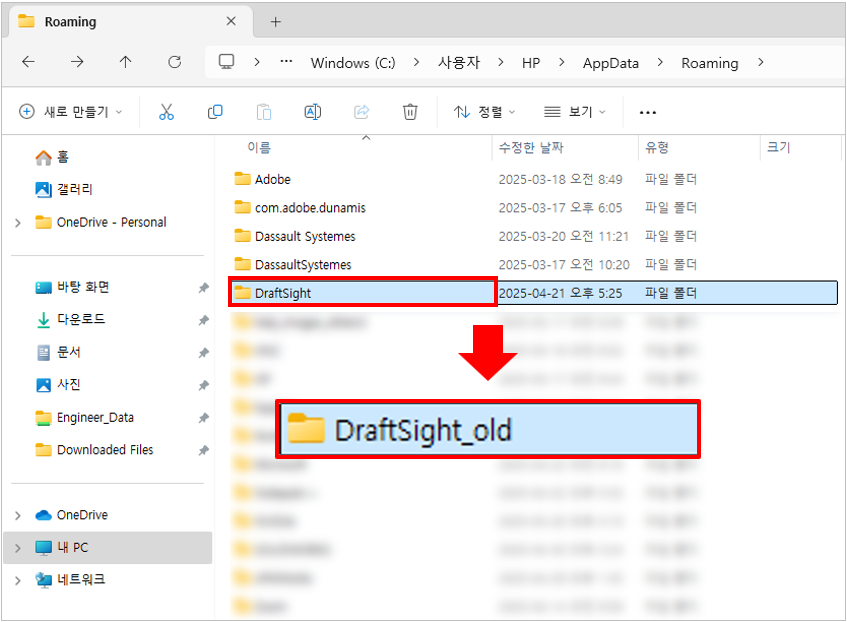Navigate to AppData breadcrumb
This screenshot has height=622, width=847.
coord(610,63)
